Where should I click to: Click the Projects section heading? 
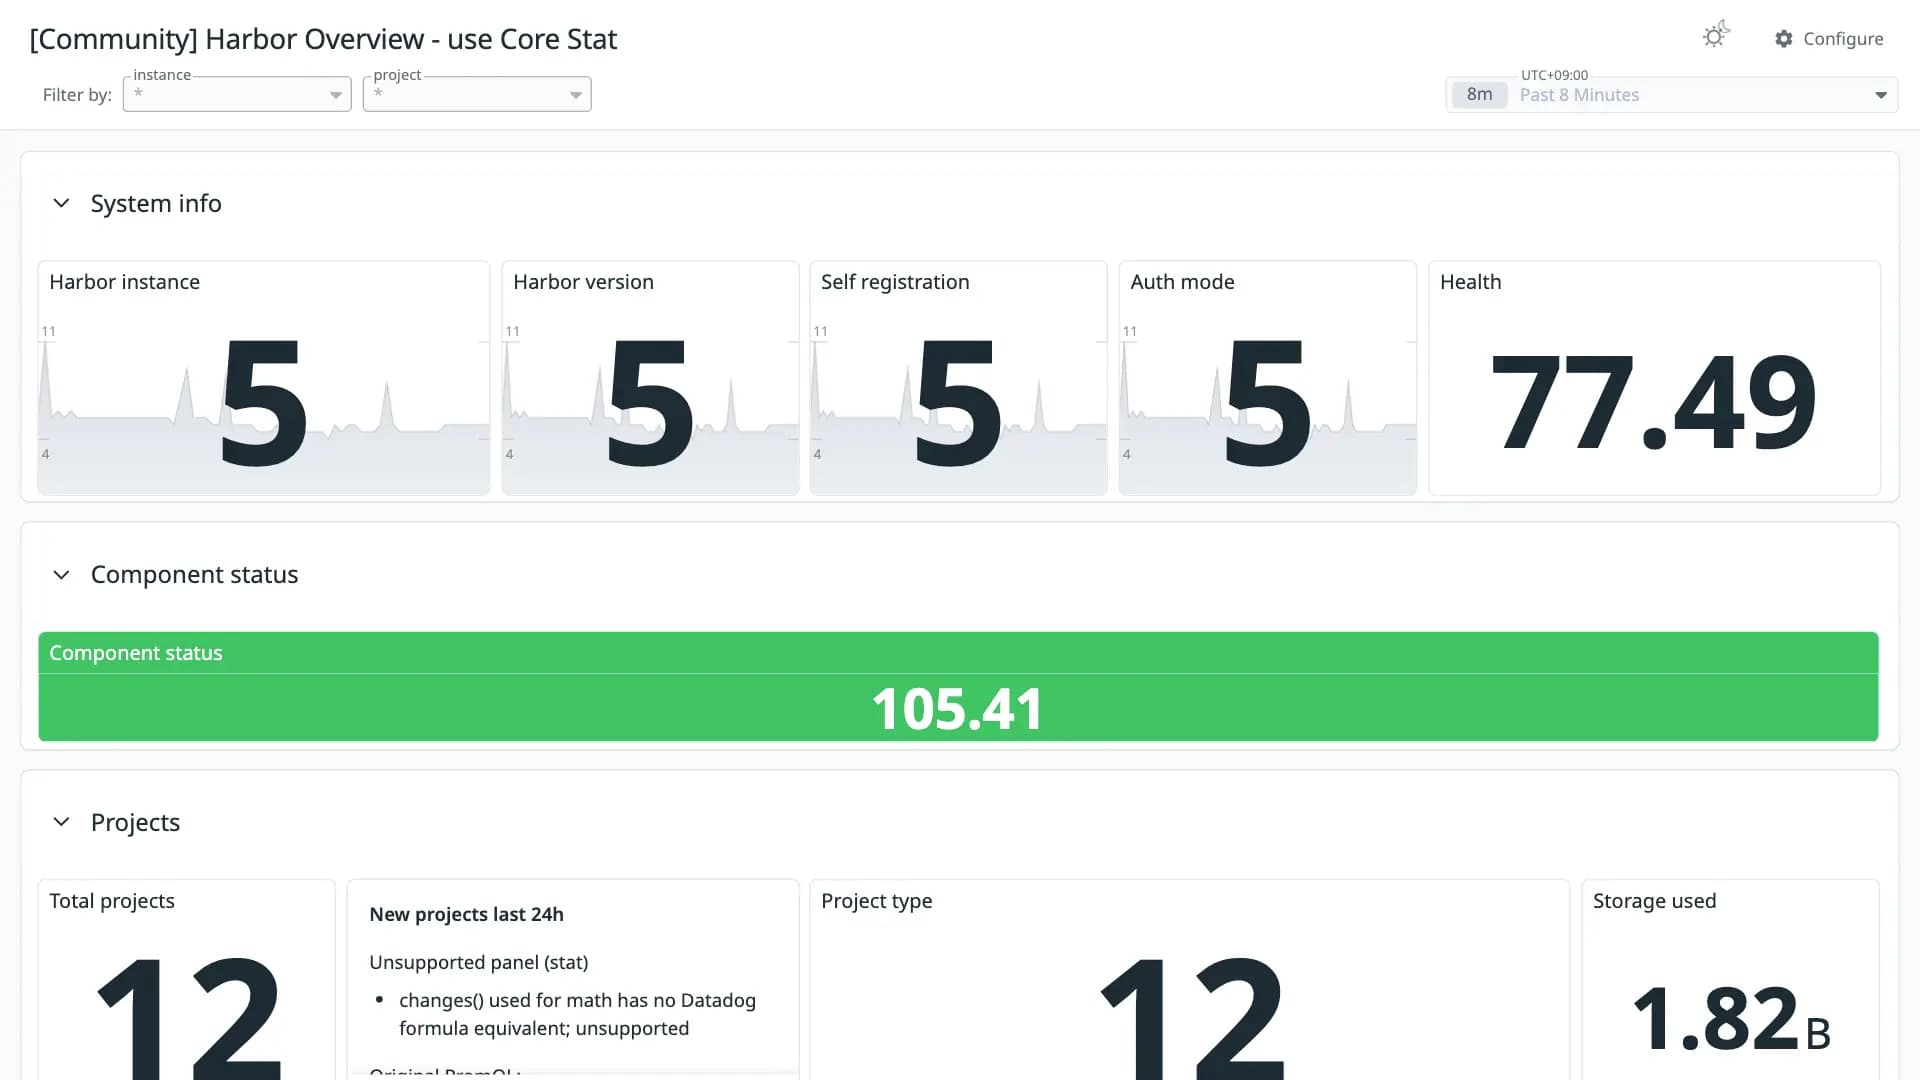click(135, 822)
